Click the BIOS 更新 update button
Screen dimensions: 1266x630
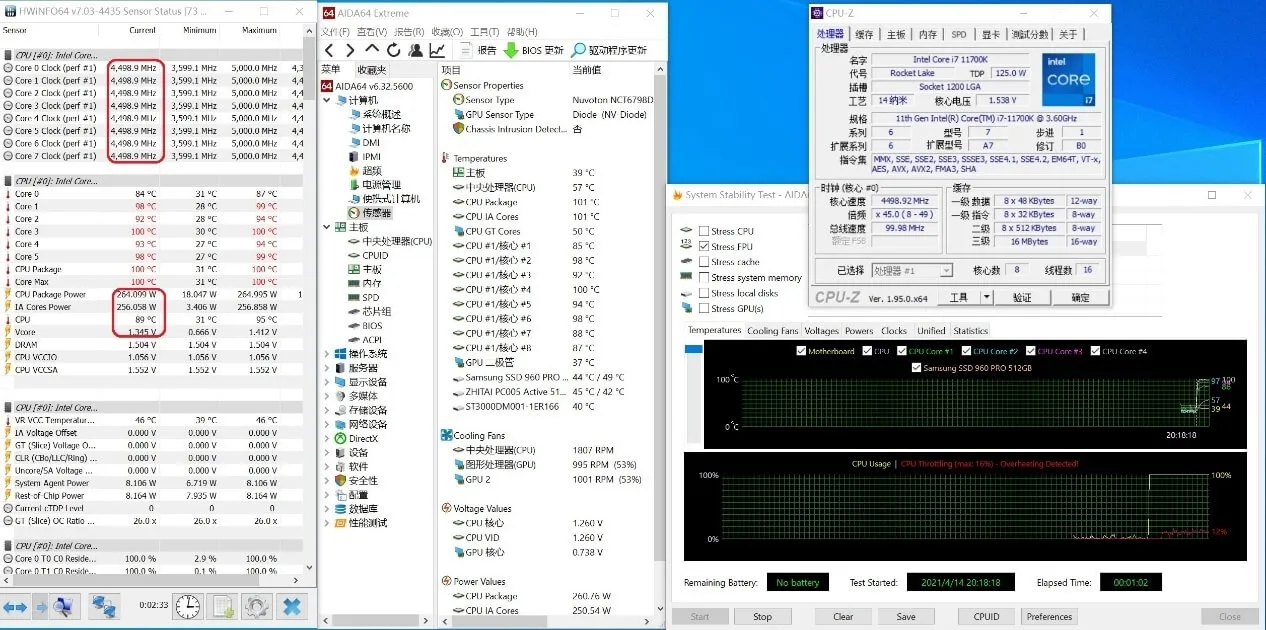click(x=534, y=50)
